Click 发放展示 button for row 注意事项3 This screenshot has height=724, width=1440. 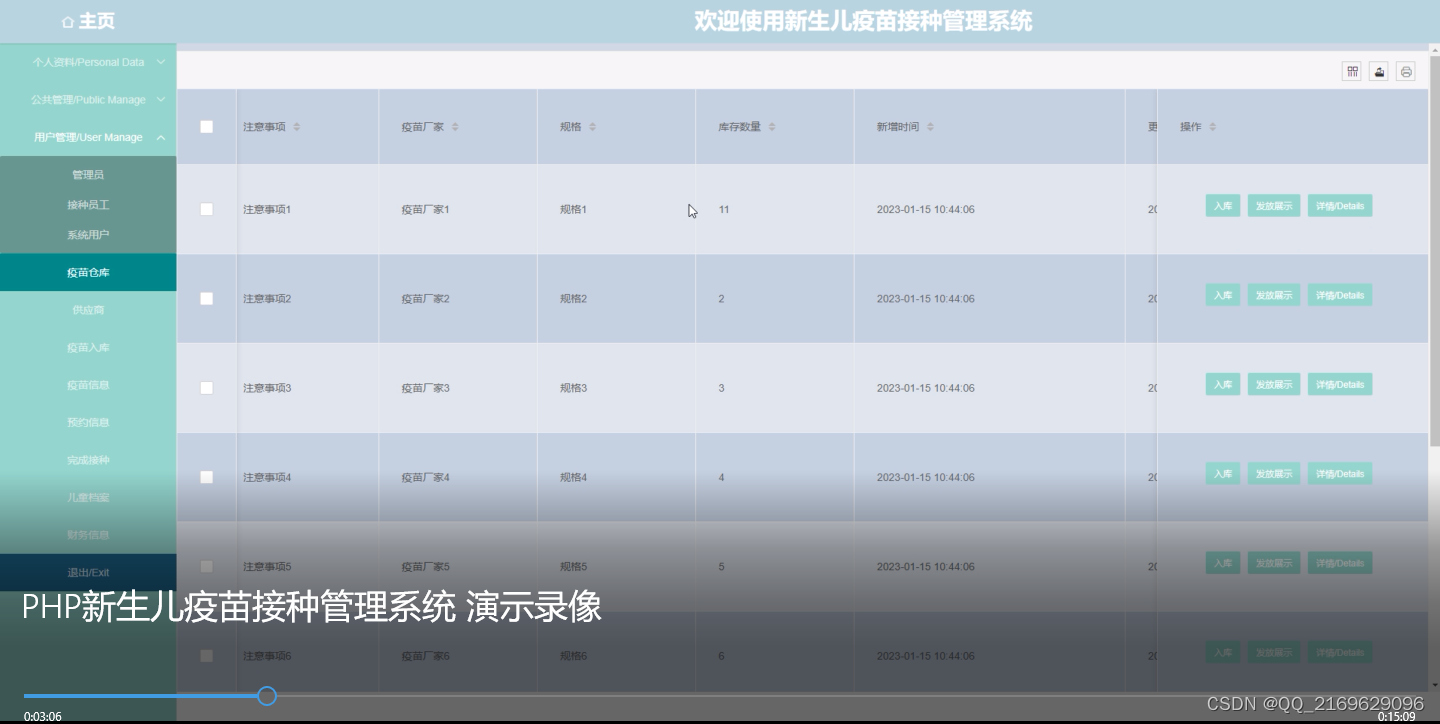[1274, 384]
